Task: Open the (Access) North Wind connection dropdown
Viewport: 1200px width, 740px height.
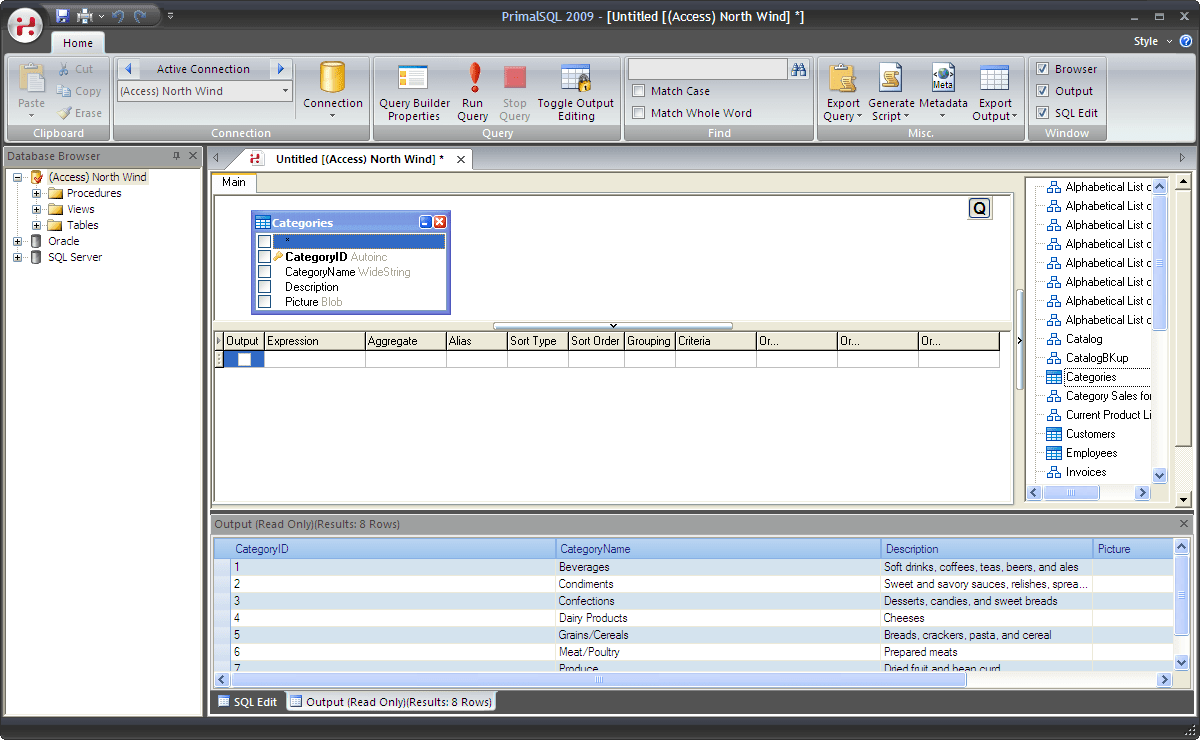Action: click(287, 90)
